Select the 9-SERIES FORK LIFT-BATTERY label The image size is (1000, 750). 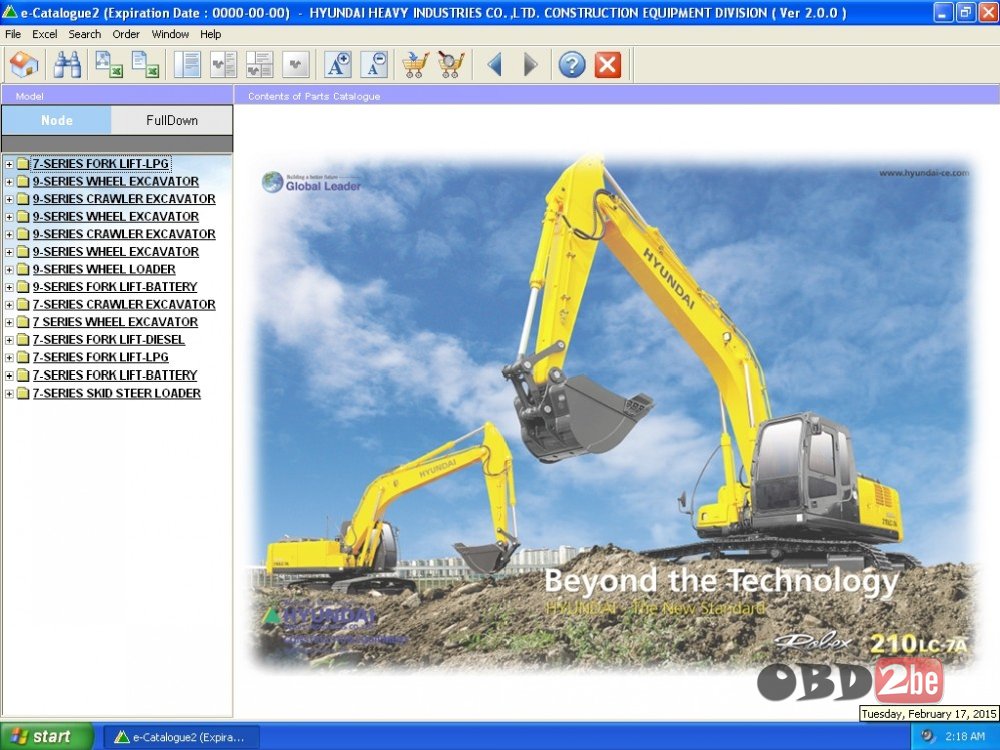click(115, 287)
